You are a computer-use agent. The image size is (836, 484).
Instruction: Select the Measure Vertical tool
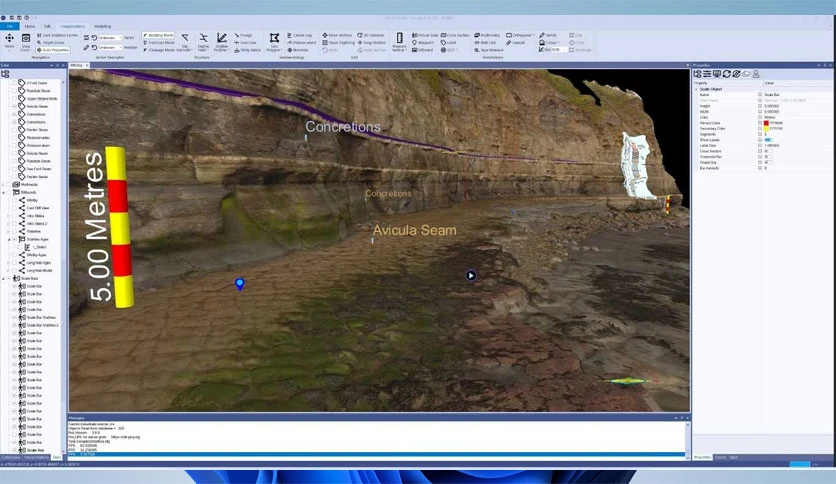click(399, 42)
